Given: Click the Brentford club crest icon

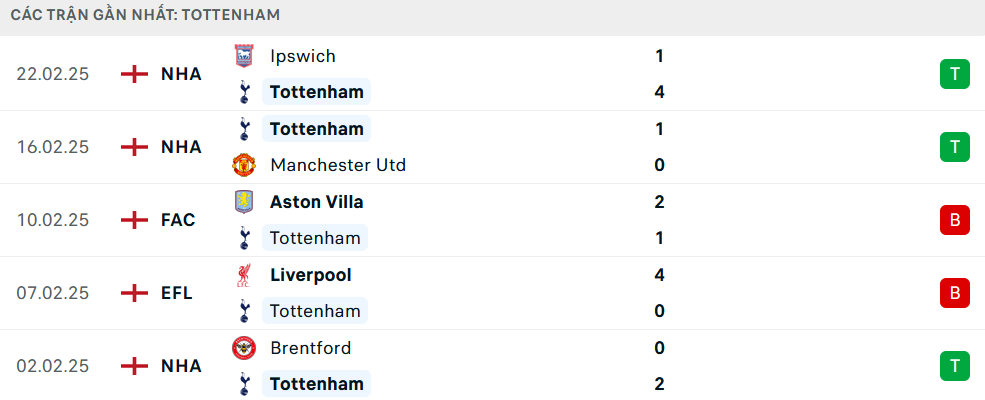Looking at the screenshot, I should (243, 348).
